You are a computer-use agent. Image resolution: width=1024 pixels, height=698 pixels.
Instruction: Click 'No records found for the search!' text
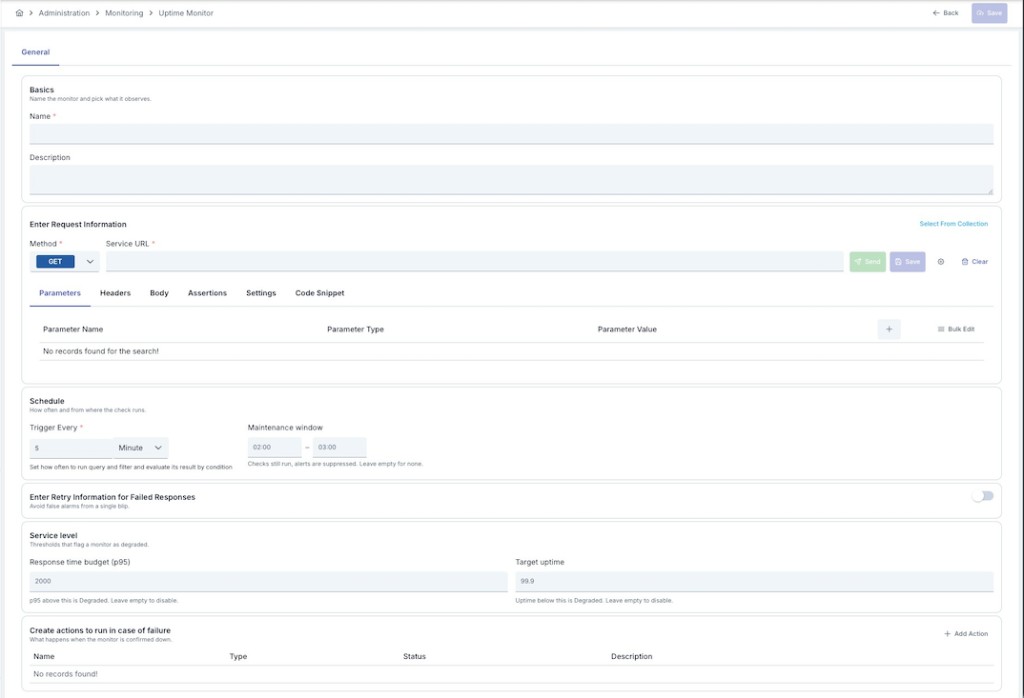click(101, 351)
